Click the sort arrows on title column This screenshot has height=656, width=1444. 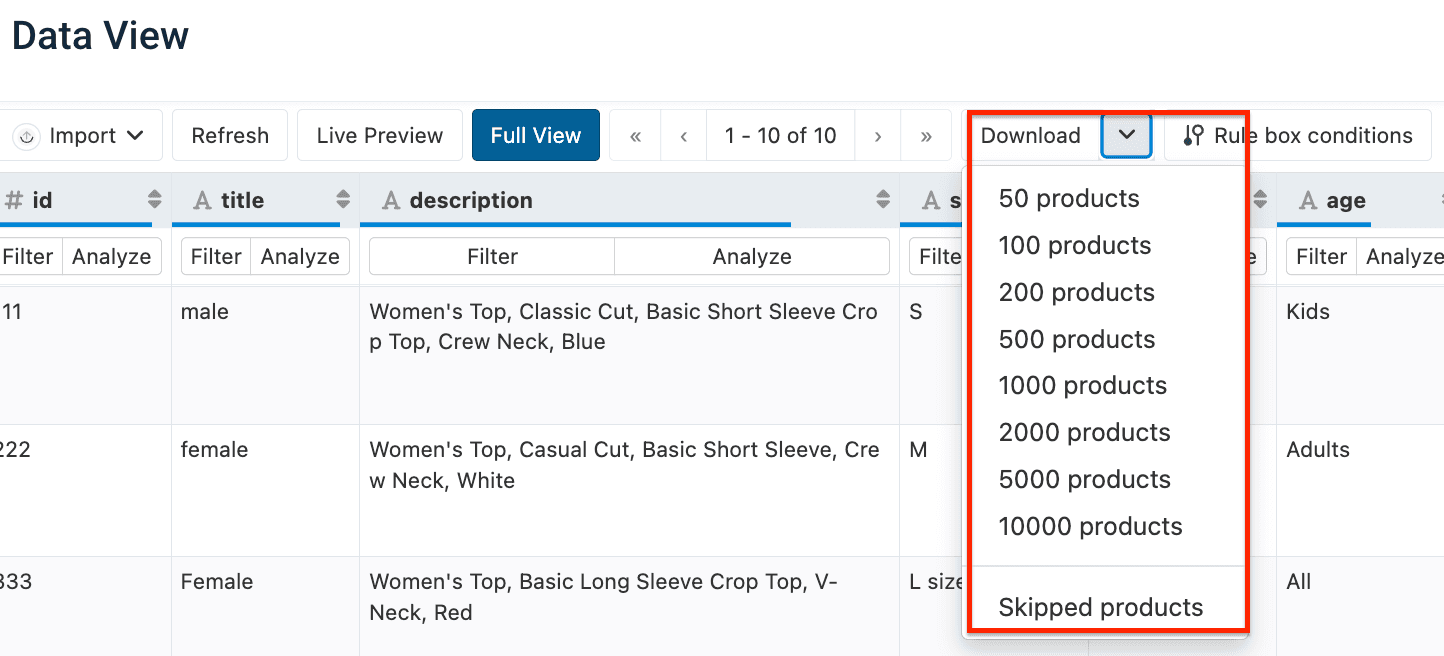coord(343,200)
